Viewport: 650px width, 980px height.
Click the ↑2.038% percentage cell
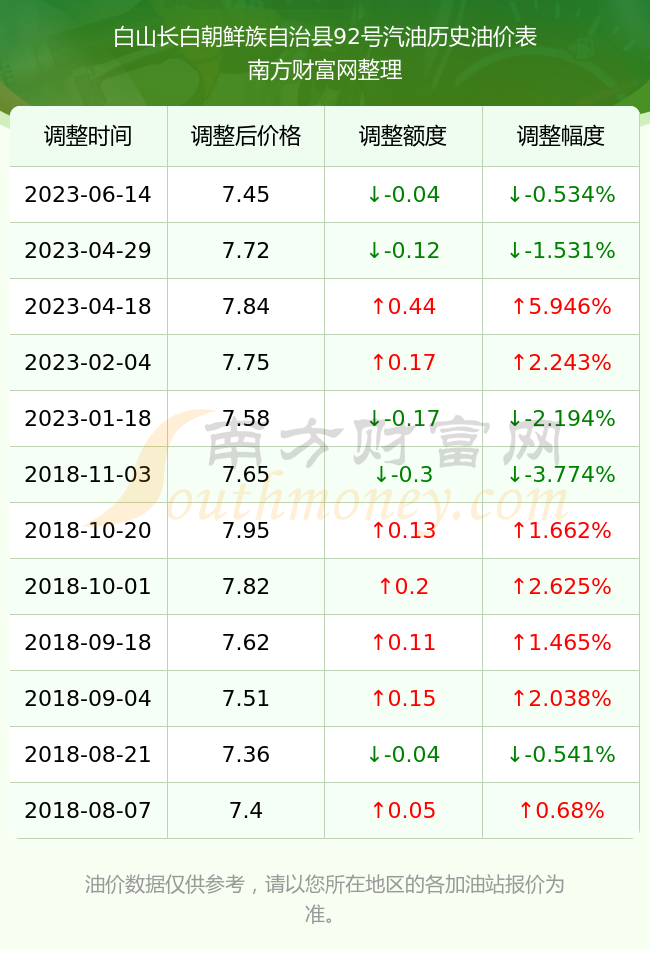pos(561,698)
